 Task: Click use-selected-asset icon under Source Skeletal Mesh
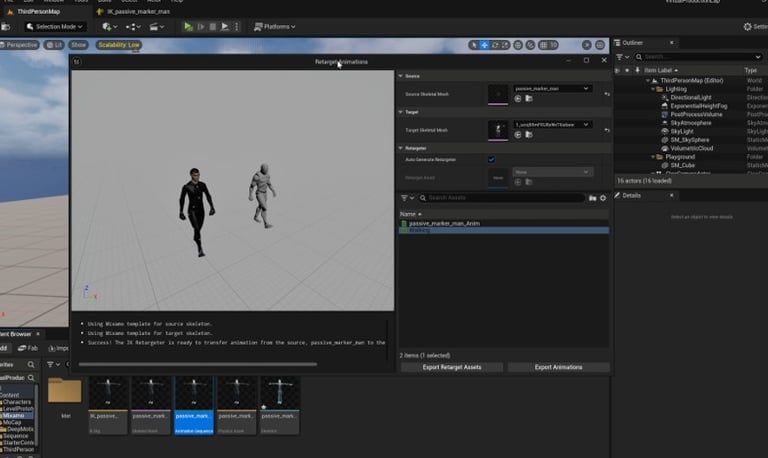click(x=518, y=98)
